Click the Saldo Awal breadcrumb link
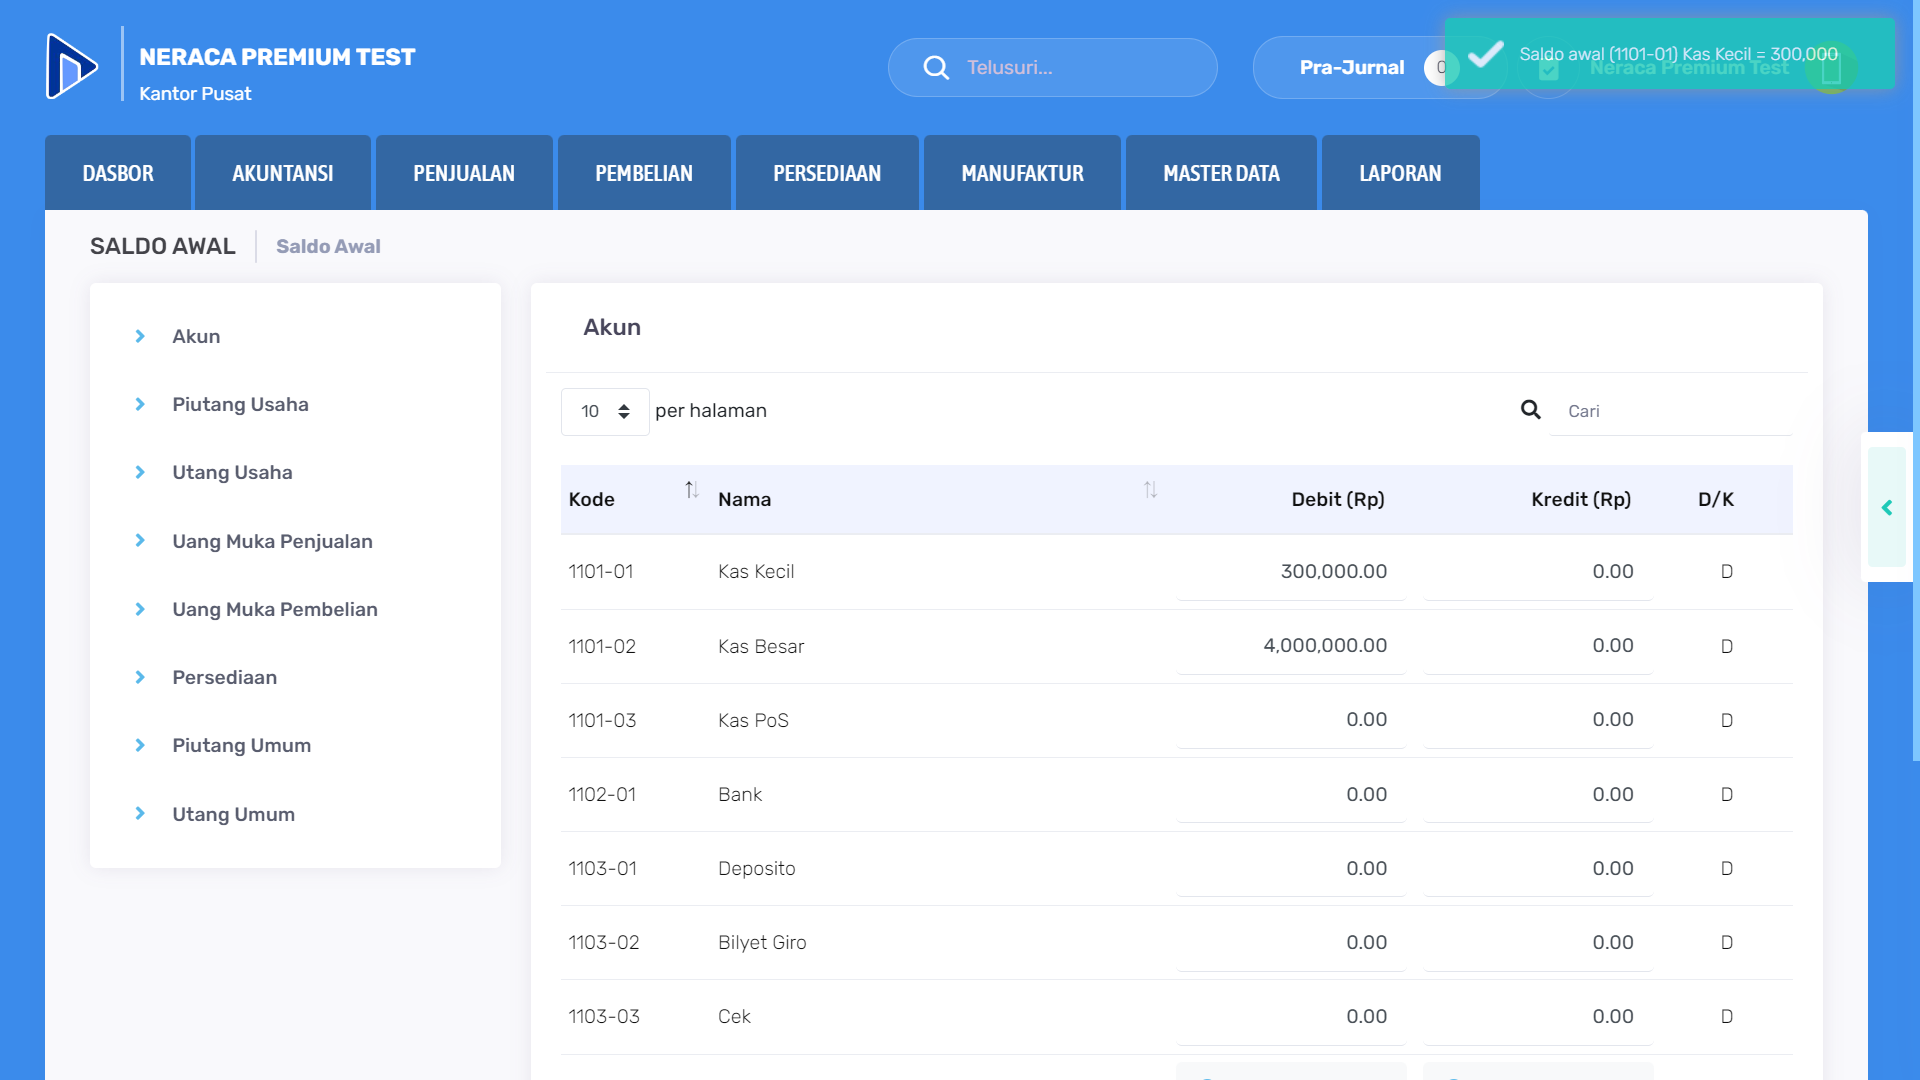This screenshot has width=1920, height=1080. 328,246
